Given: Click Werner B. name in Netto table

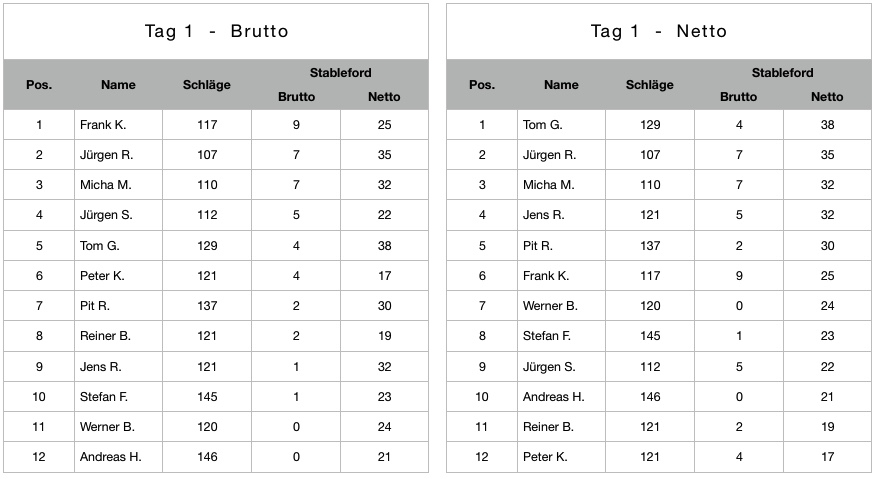Looking at the screenshot, I should (550, 306).
